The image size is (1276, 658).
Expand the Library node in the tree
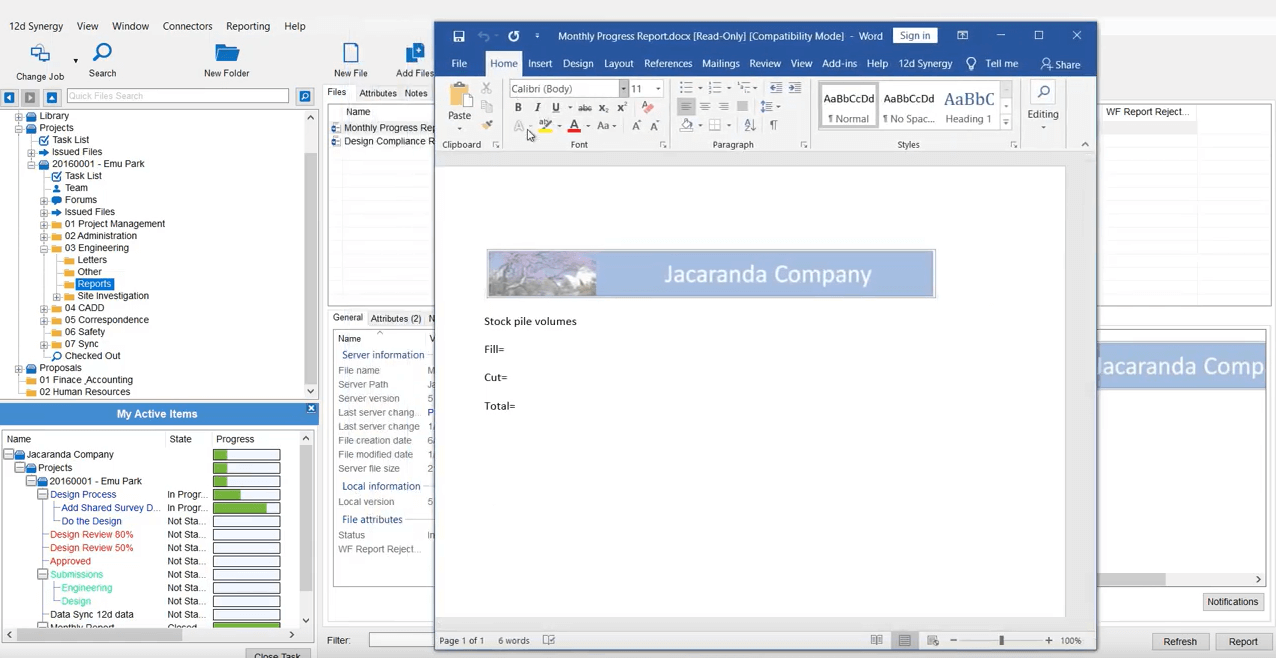tap(19, 116)
